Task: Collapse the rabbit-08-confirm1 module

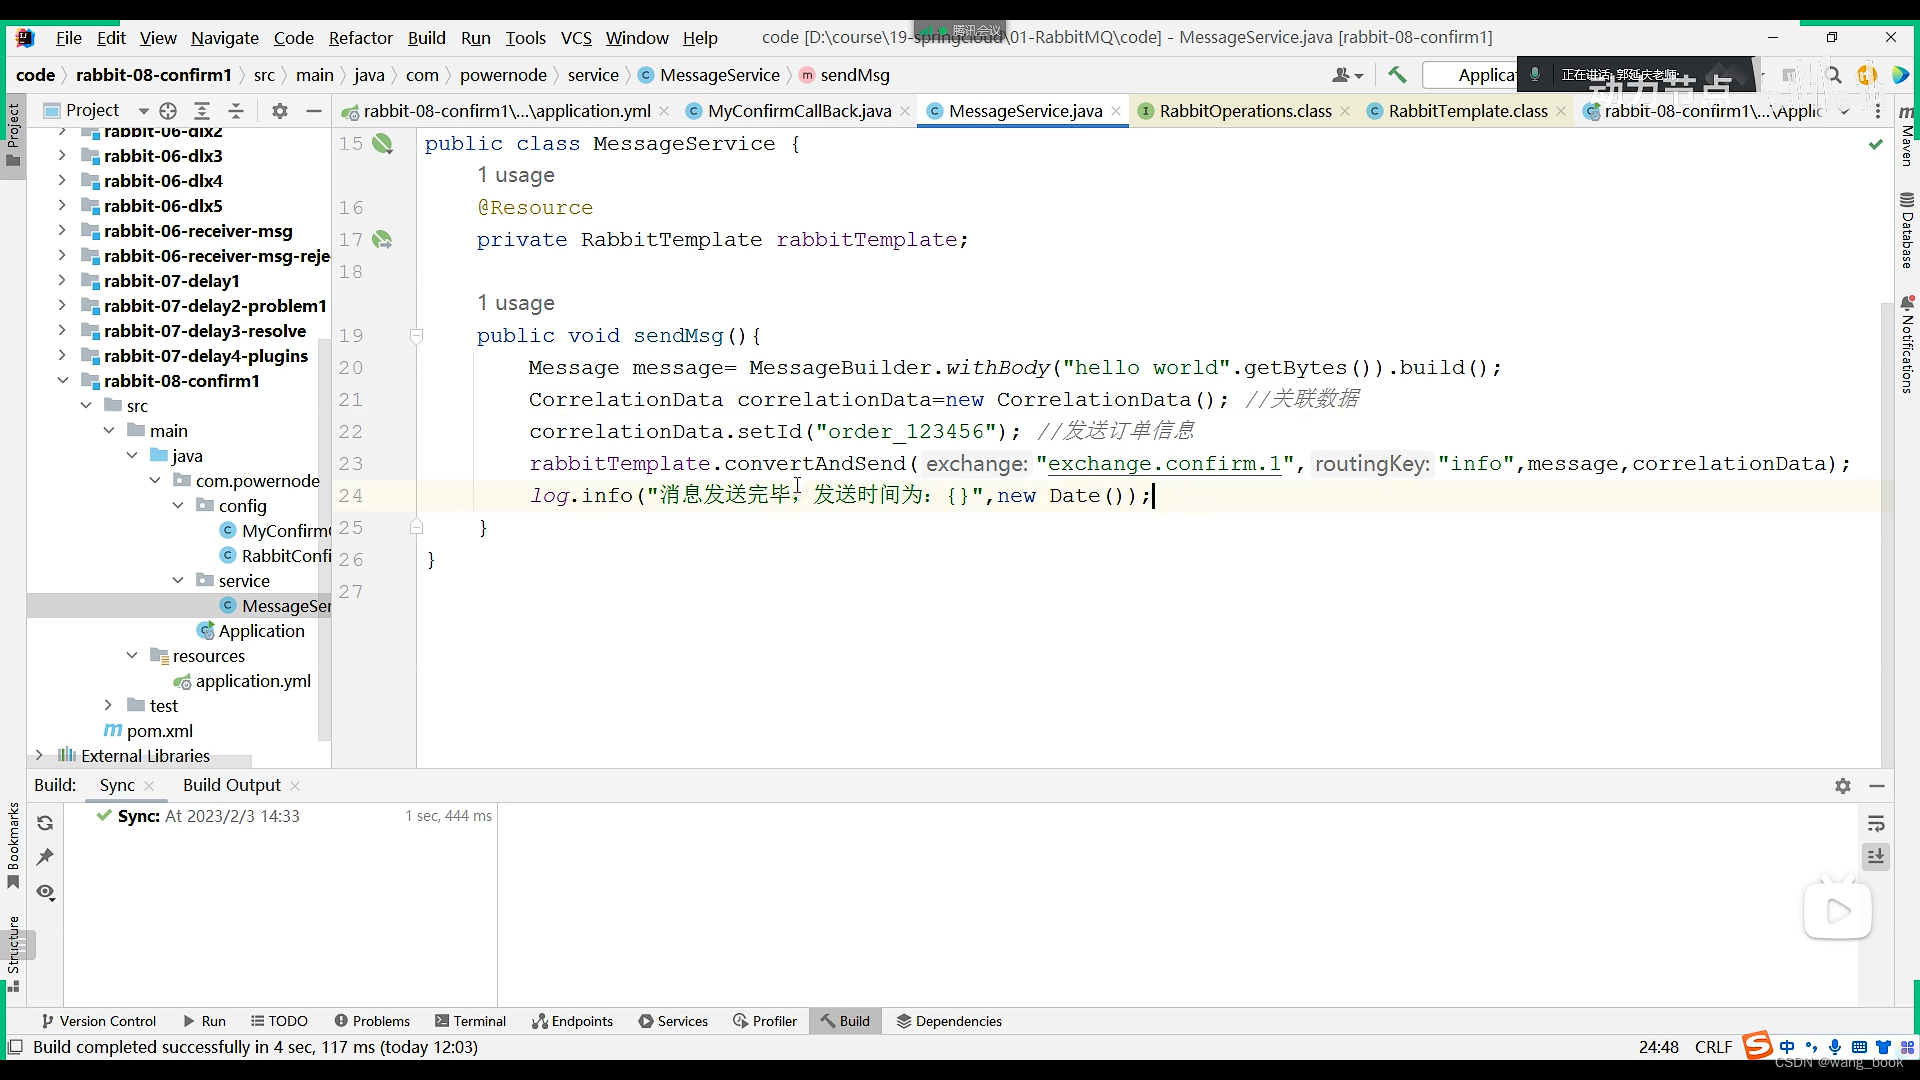Action: pyautogui.click(x=62, y=381)
